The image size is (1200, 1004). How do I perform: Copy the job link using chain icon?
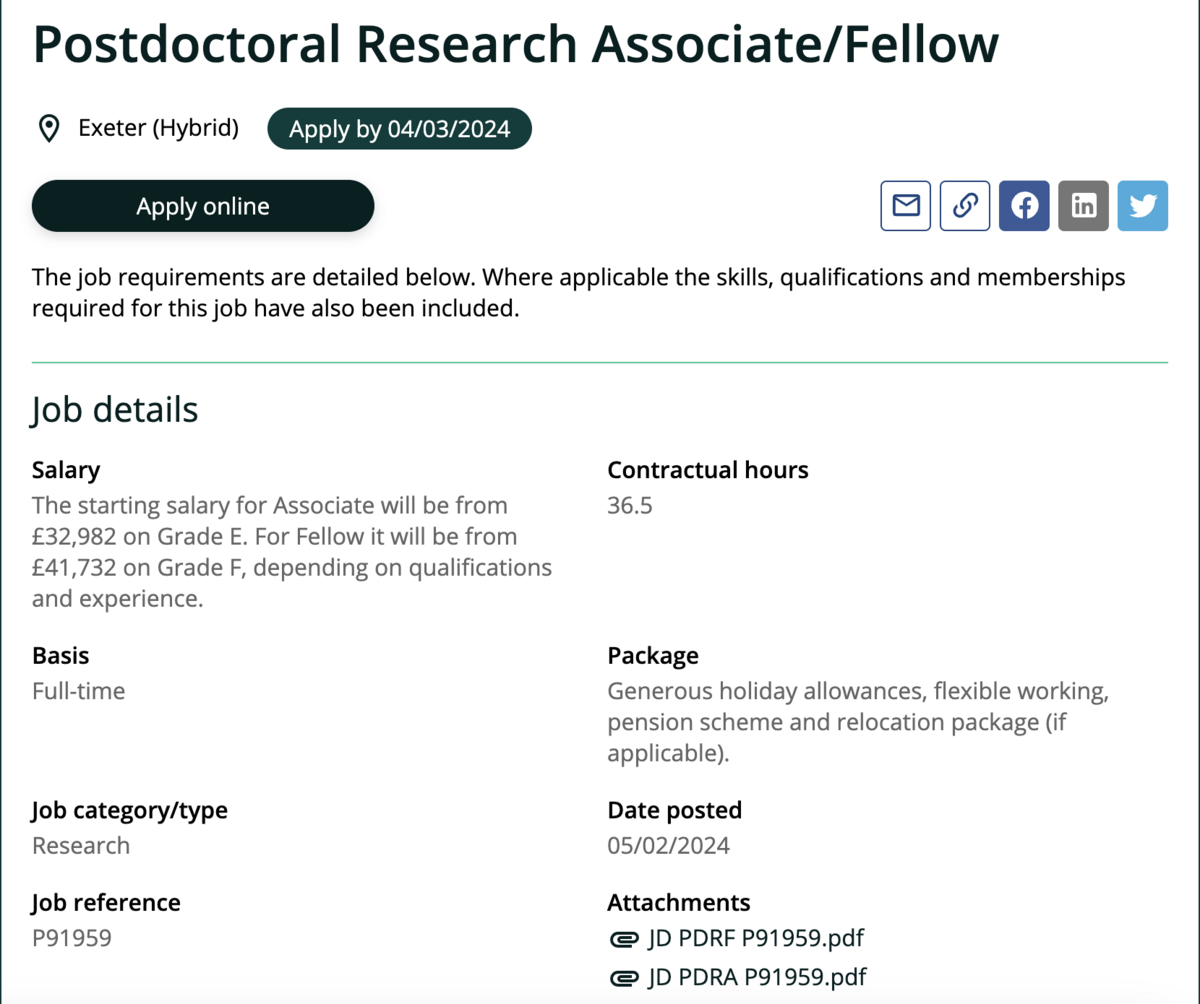point(965,206)
